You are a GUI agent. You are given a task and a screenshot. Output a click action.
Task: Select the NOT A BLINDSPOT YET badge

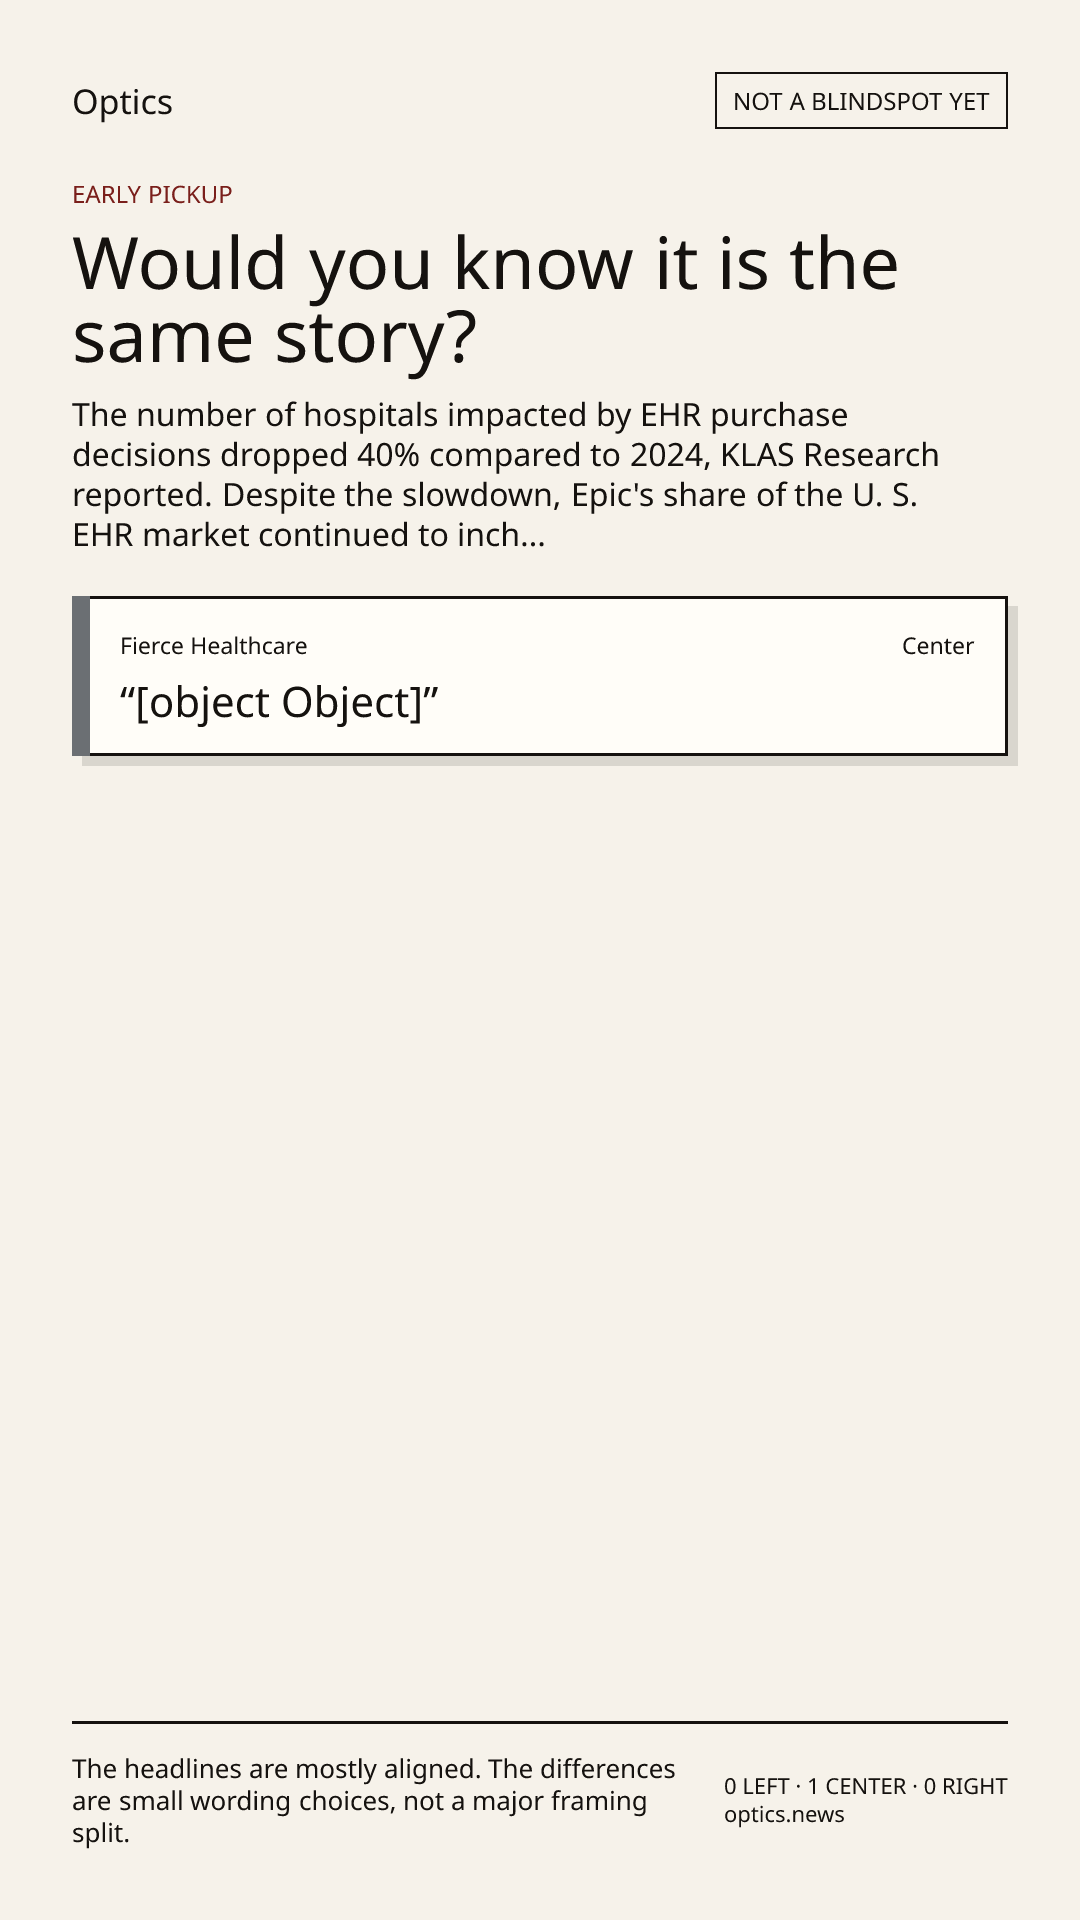coord(861,101)
